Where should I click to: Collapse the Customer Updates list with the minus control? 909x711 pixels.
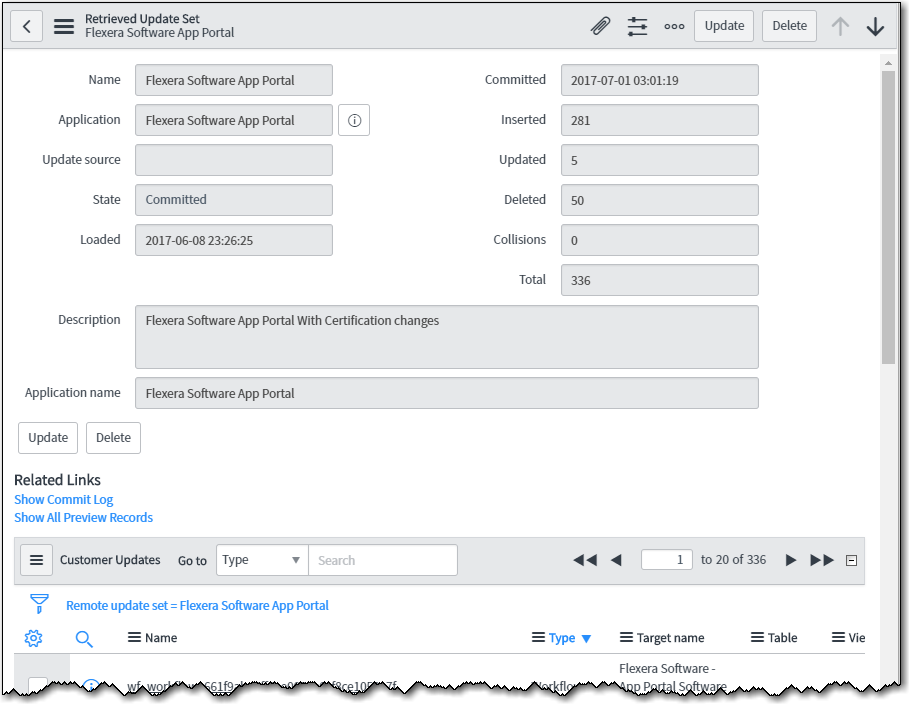point(851,560)
